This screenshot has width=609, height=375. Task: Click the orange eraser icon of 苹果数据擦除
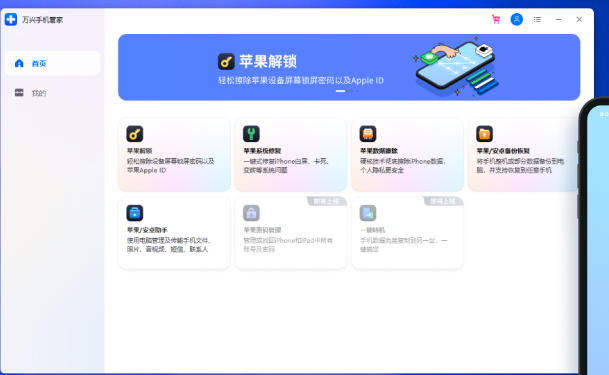368,134
